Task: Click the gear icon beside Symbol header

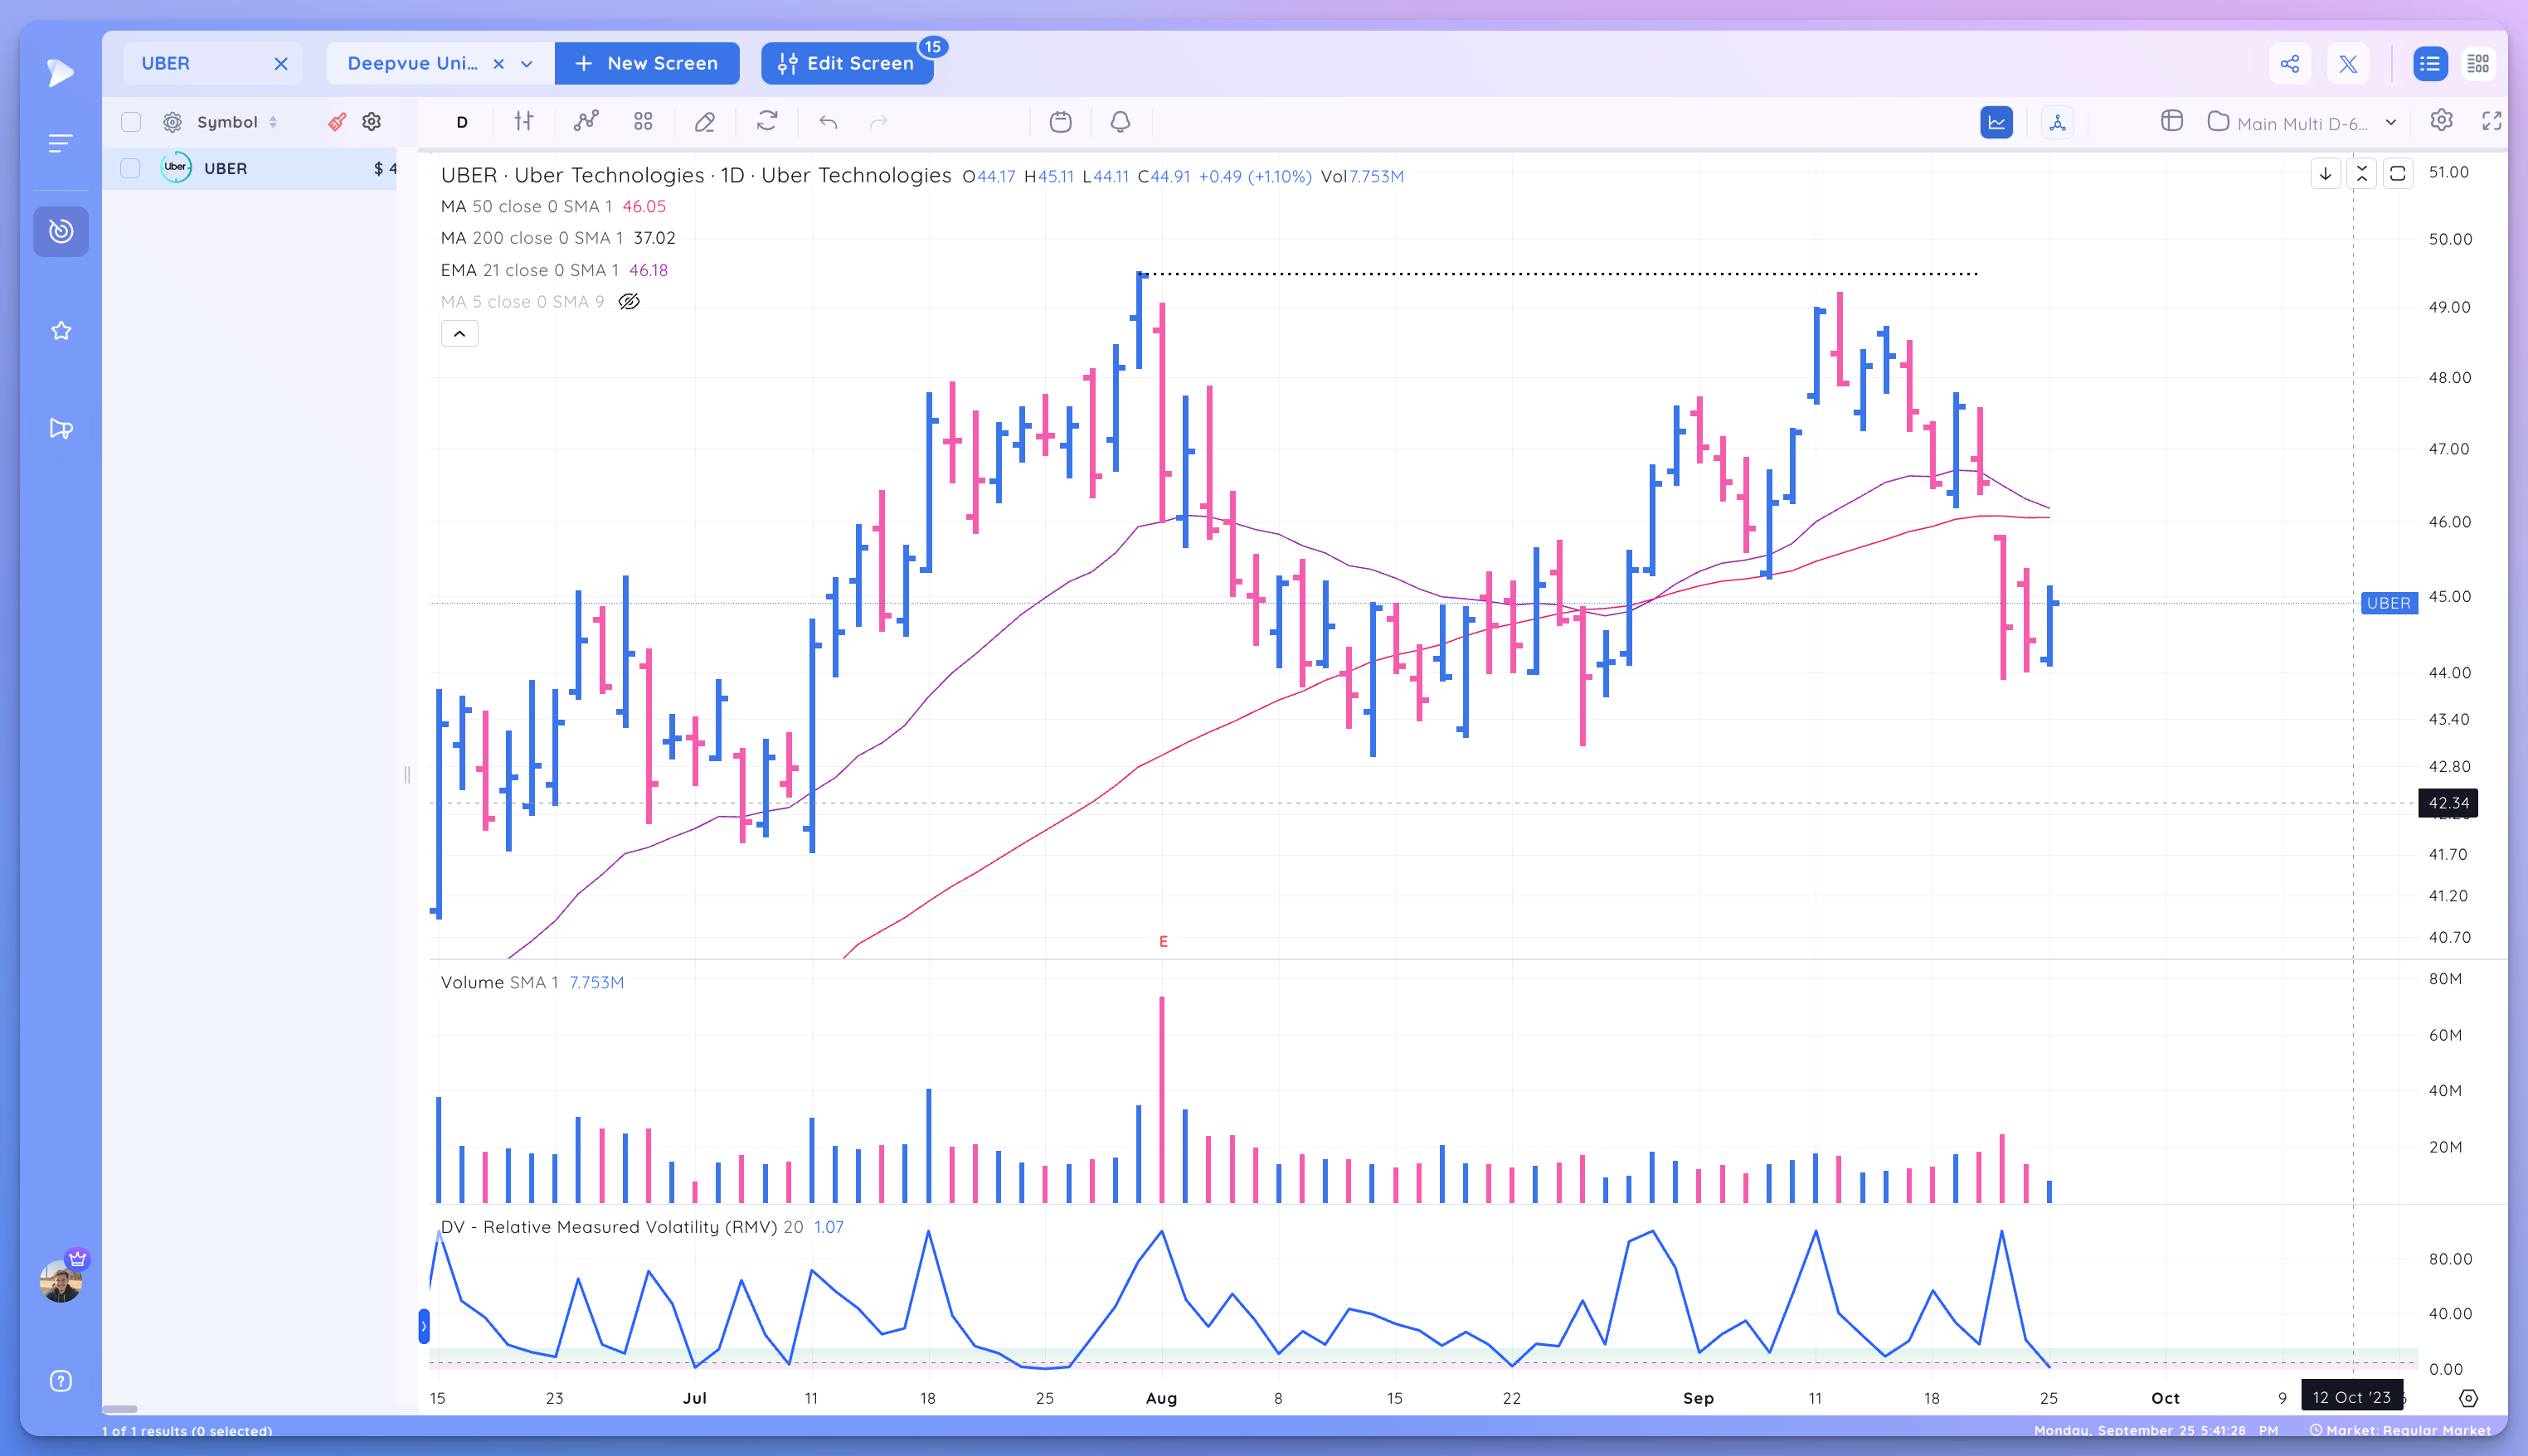Action: [172, 122]
